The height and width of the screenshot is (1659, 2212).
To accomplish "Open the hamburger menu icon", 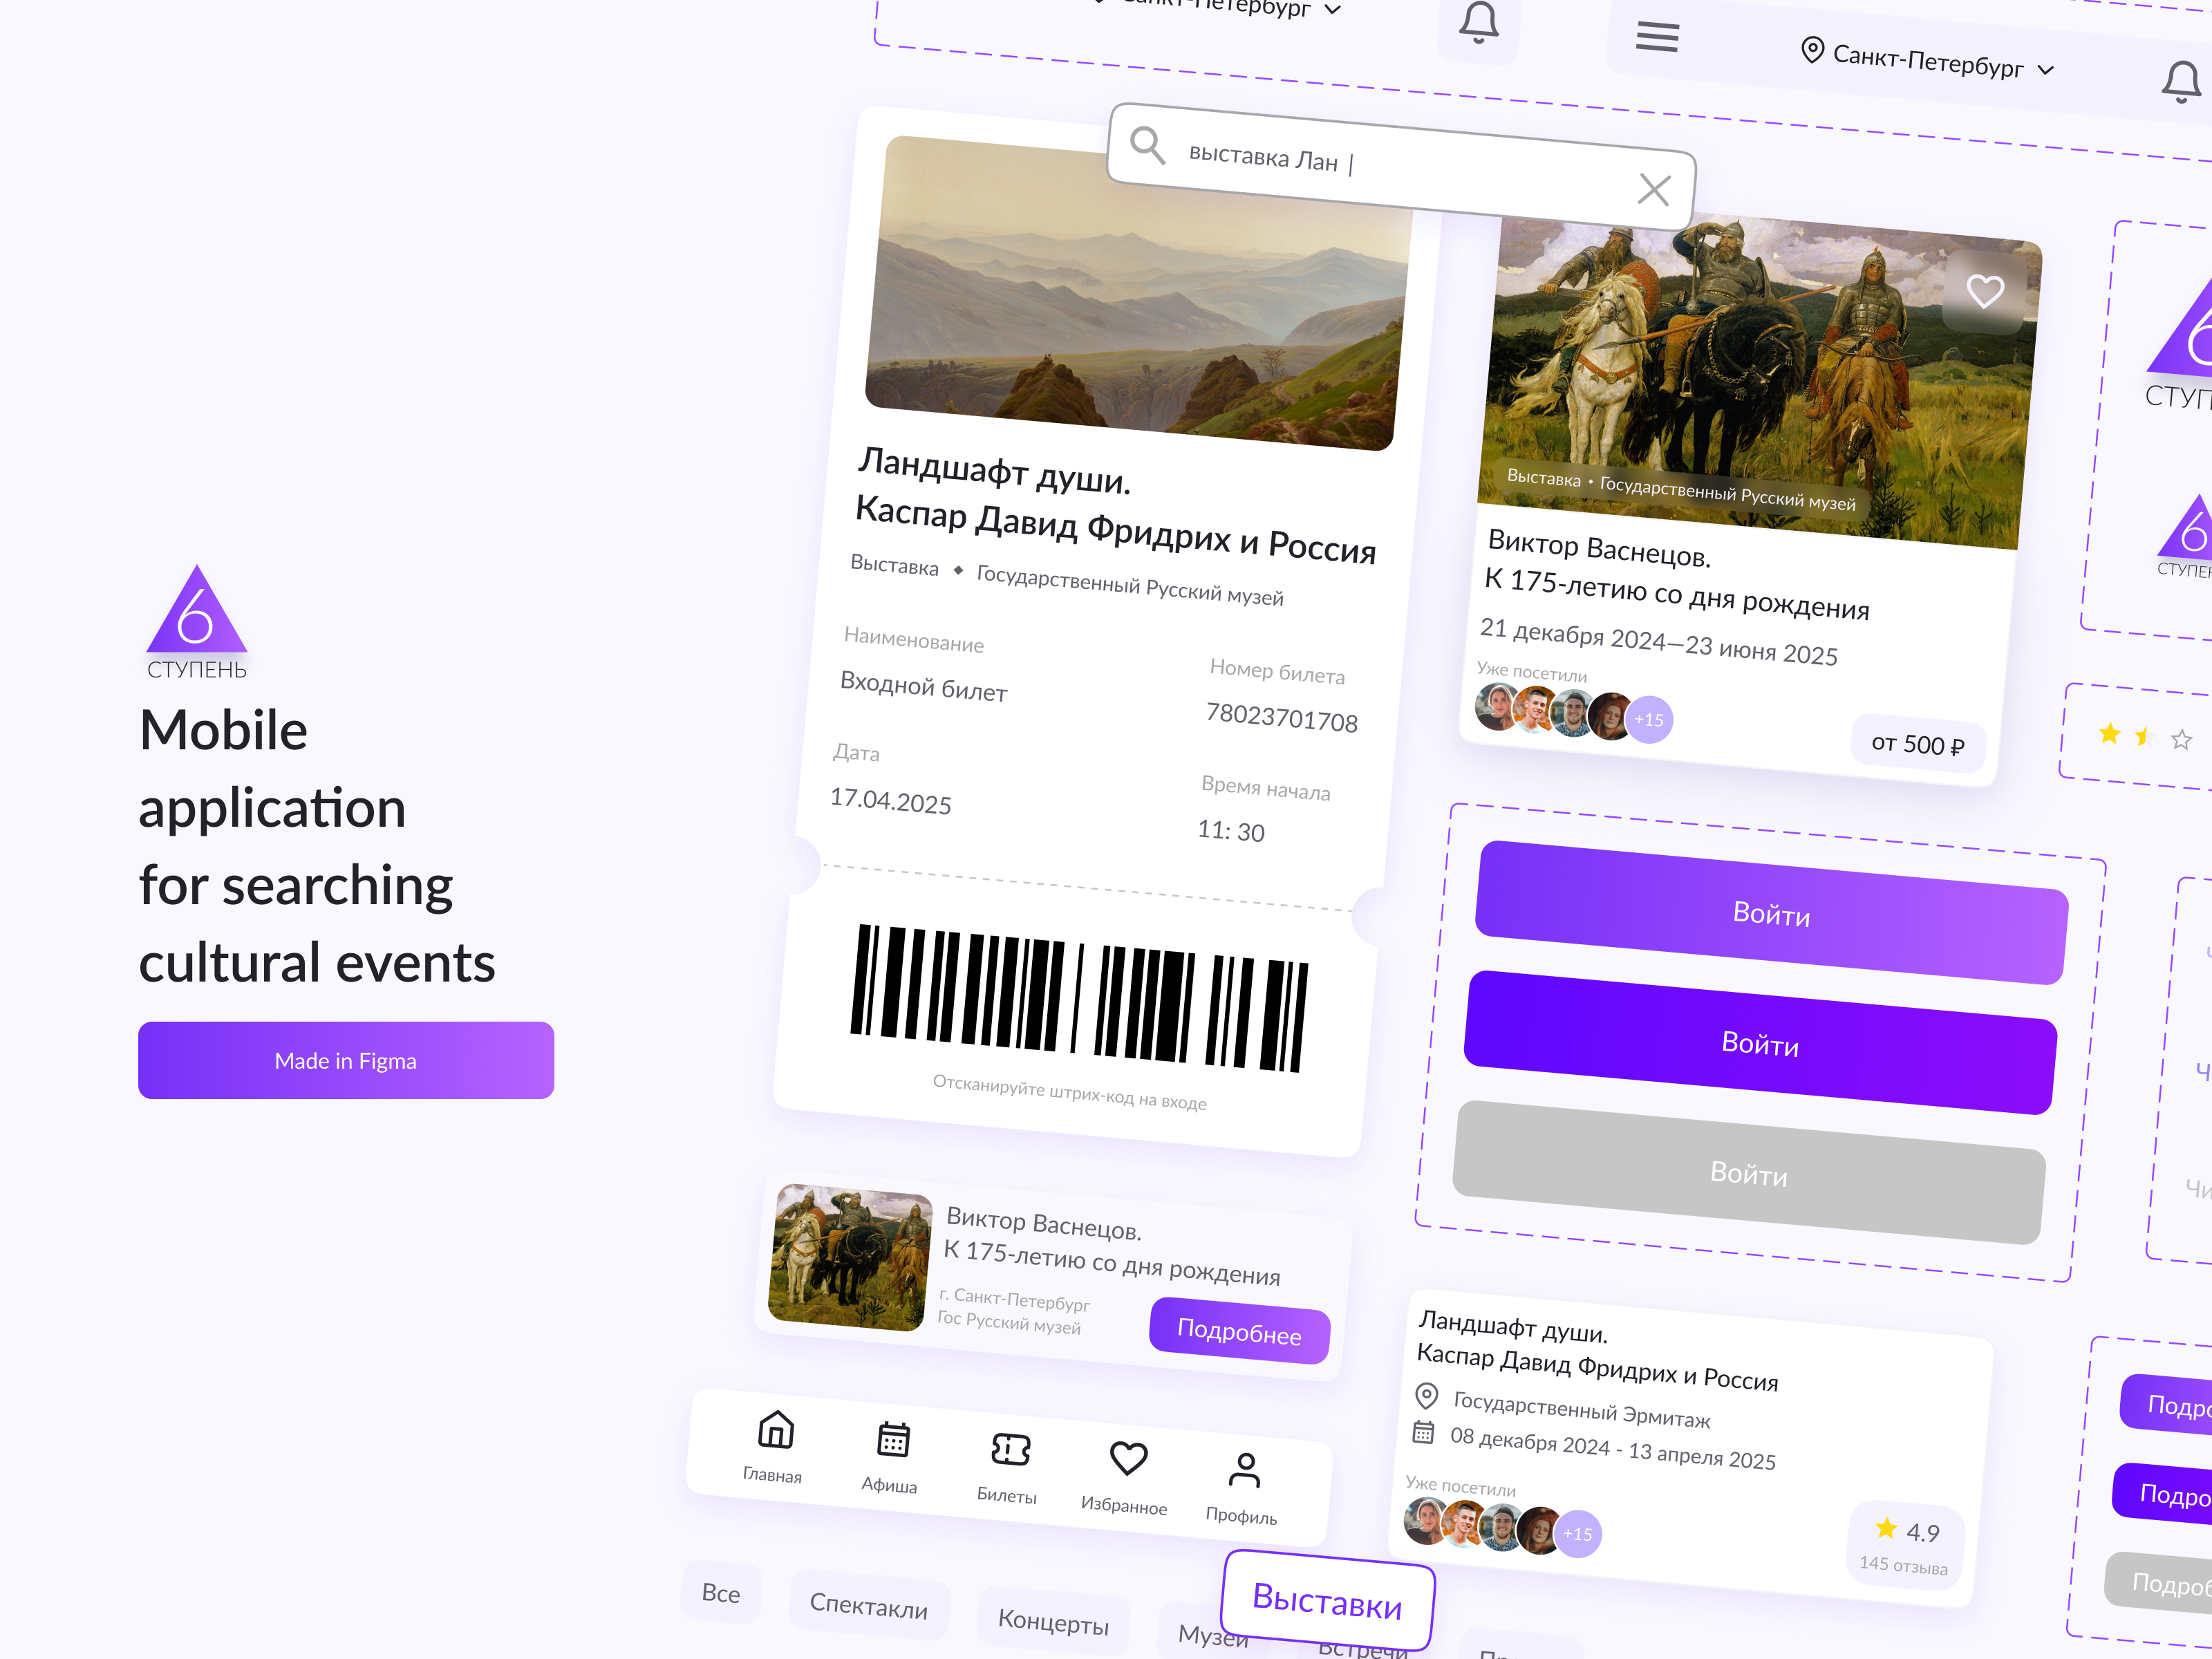I will coord(1657,37).
